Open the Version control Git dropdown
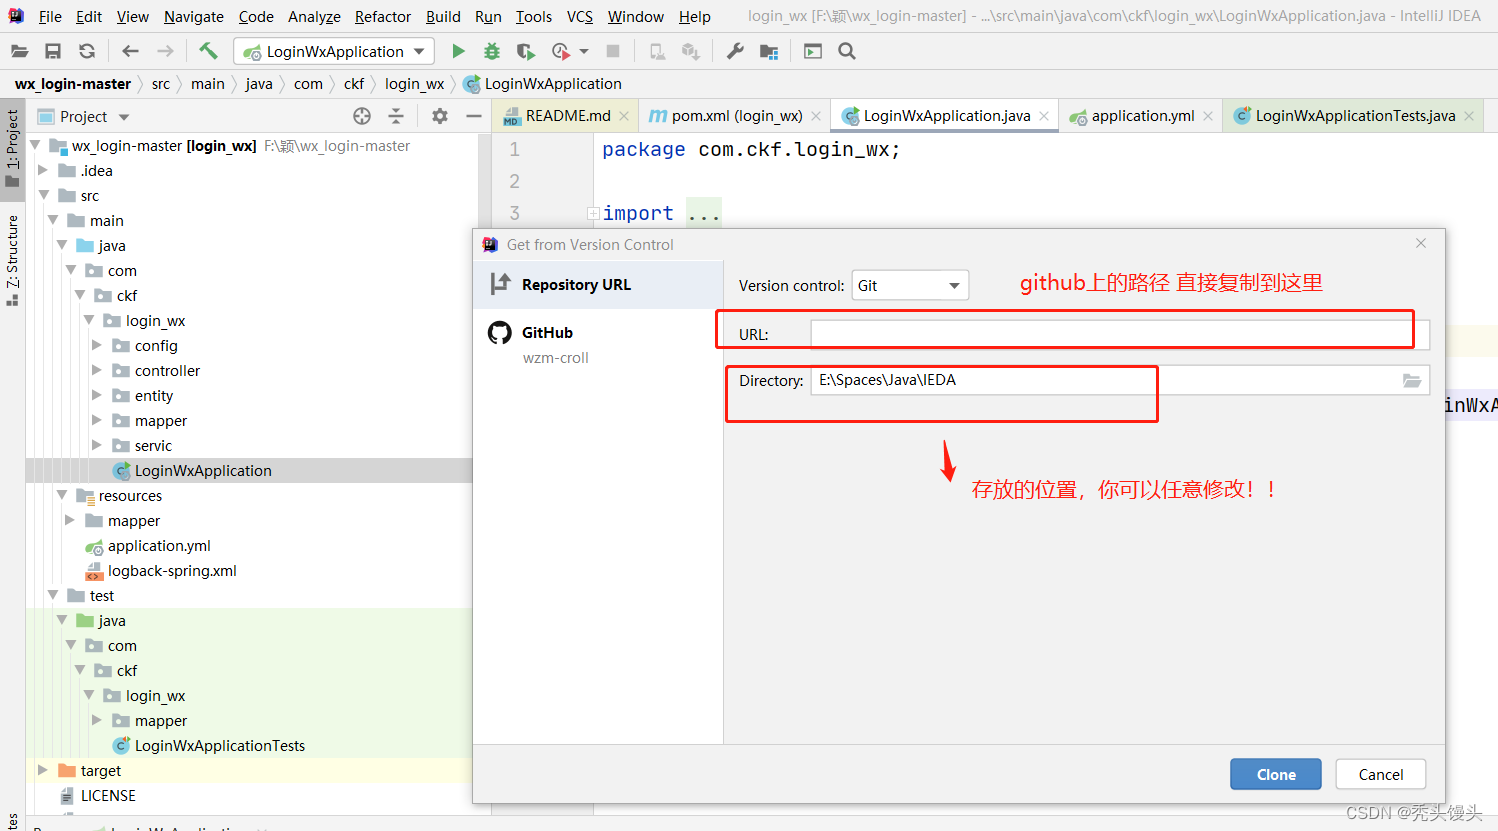1498x831 pixels. pos(910,285)
